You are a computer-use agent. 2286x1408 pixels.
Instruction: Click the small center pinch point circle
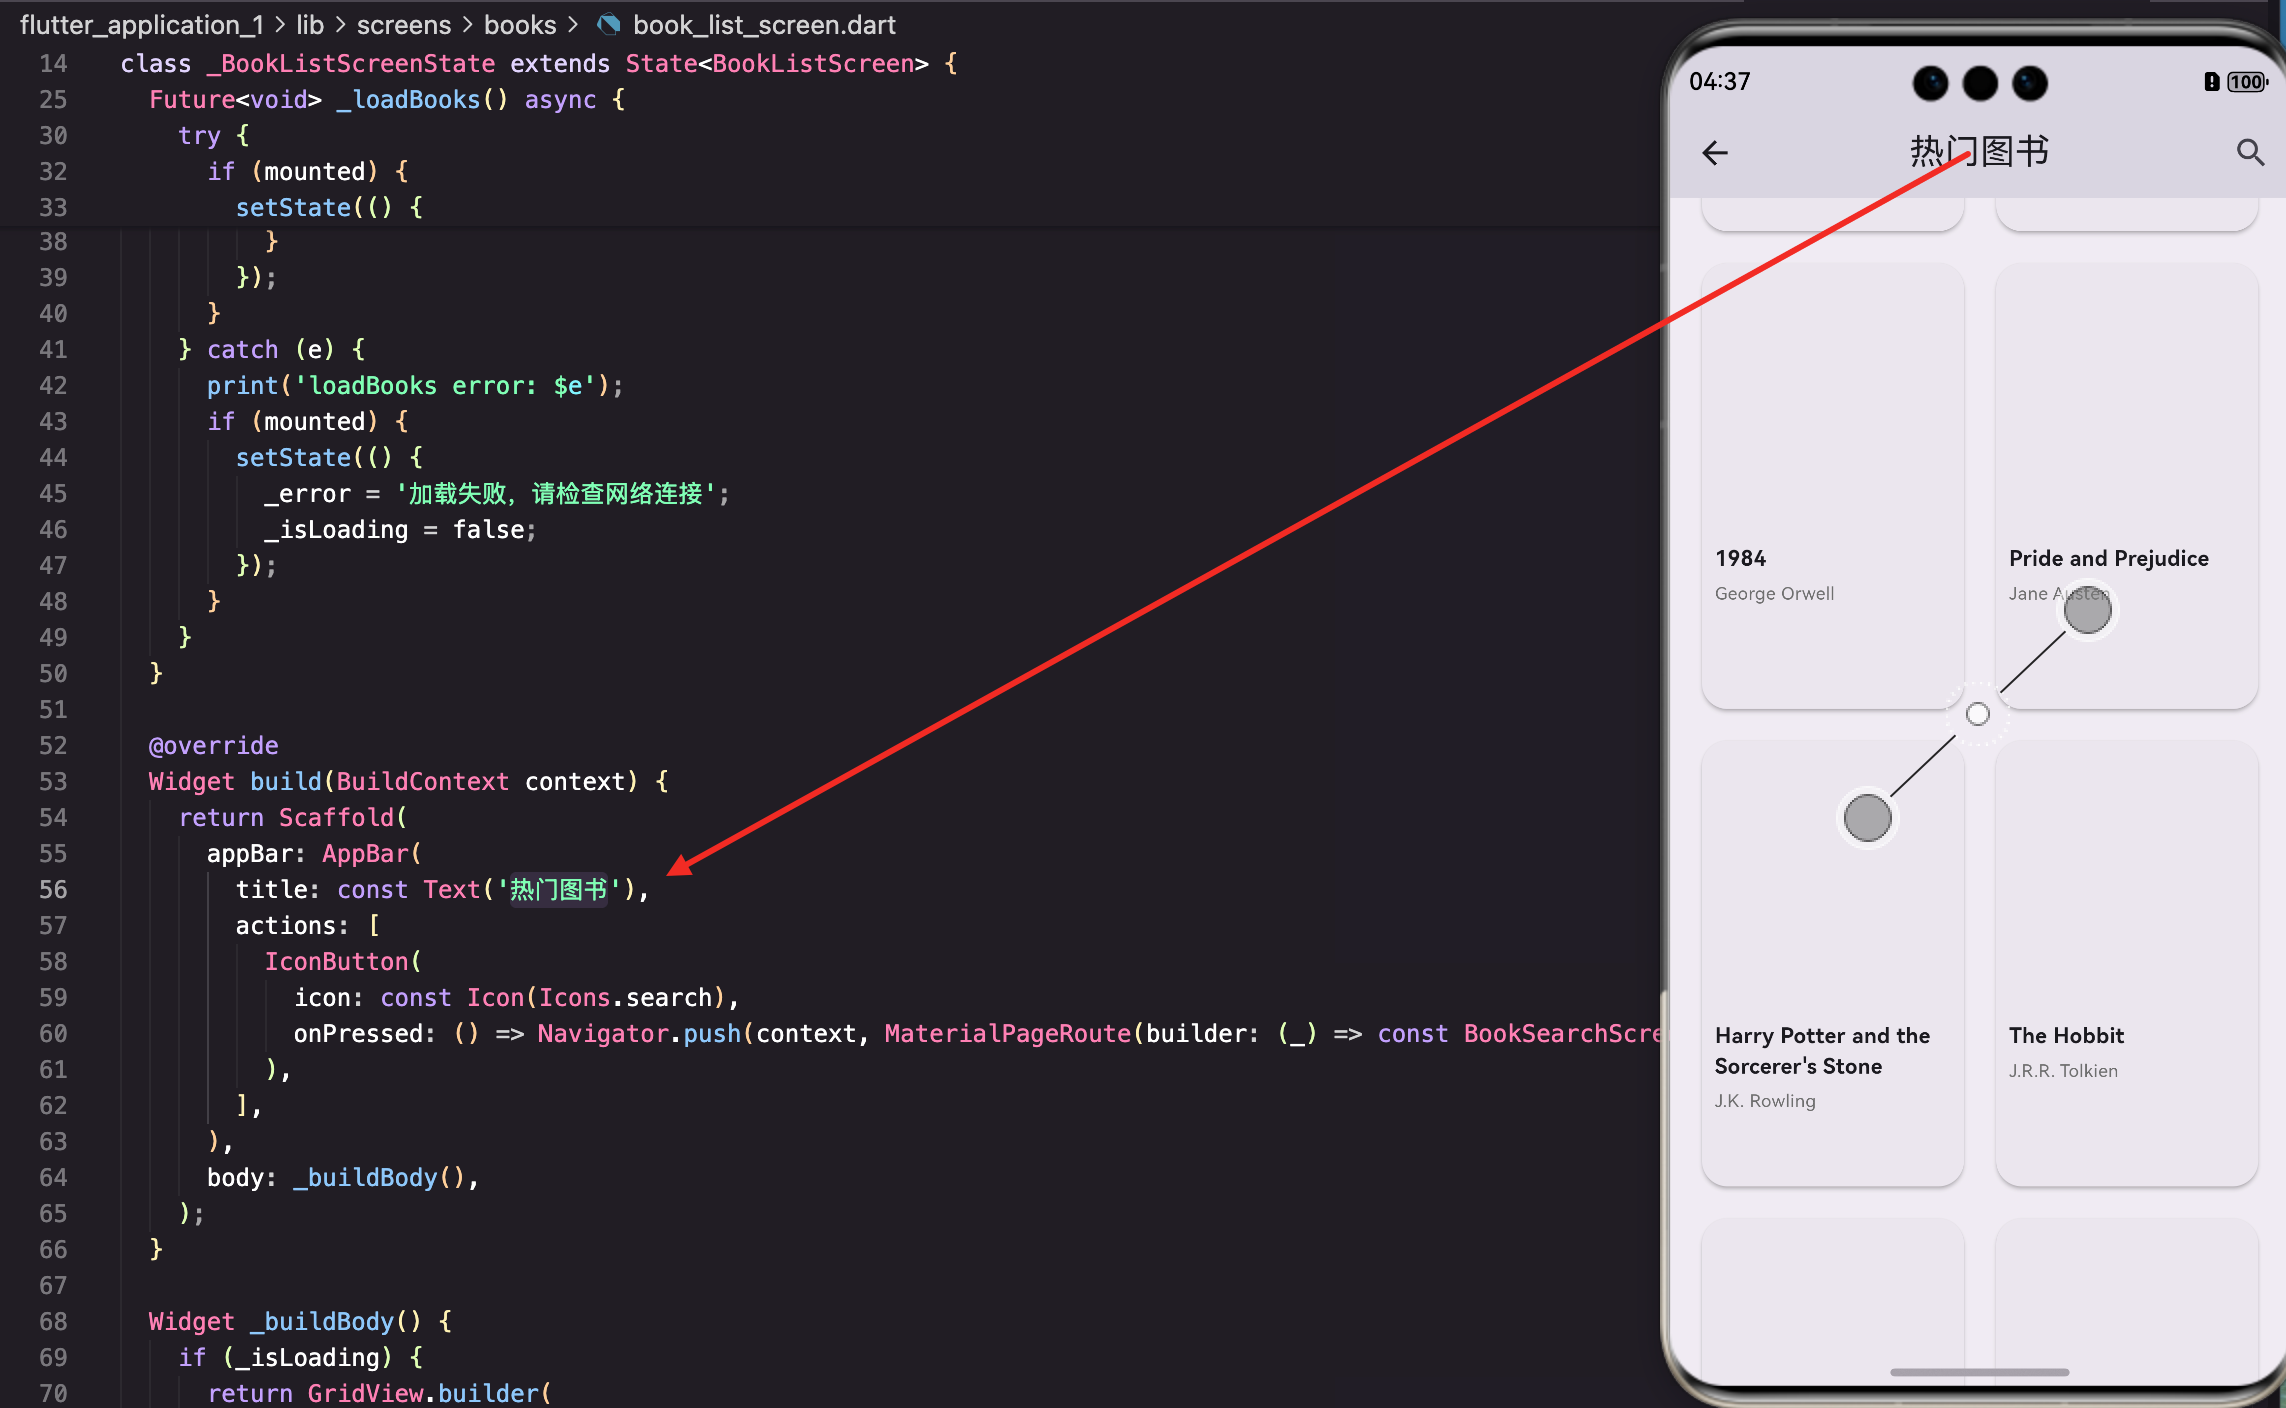(1977, 714)
